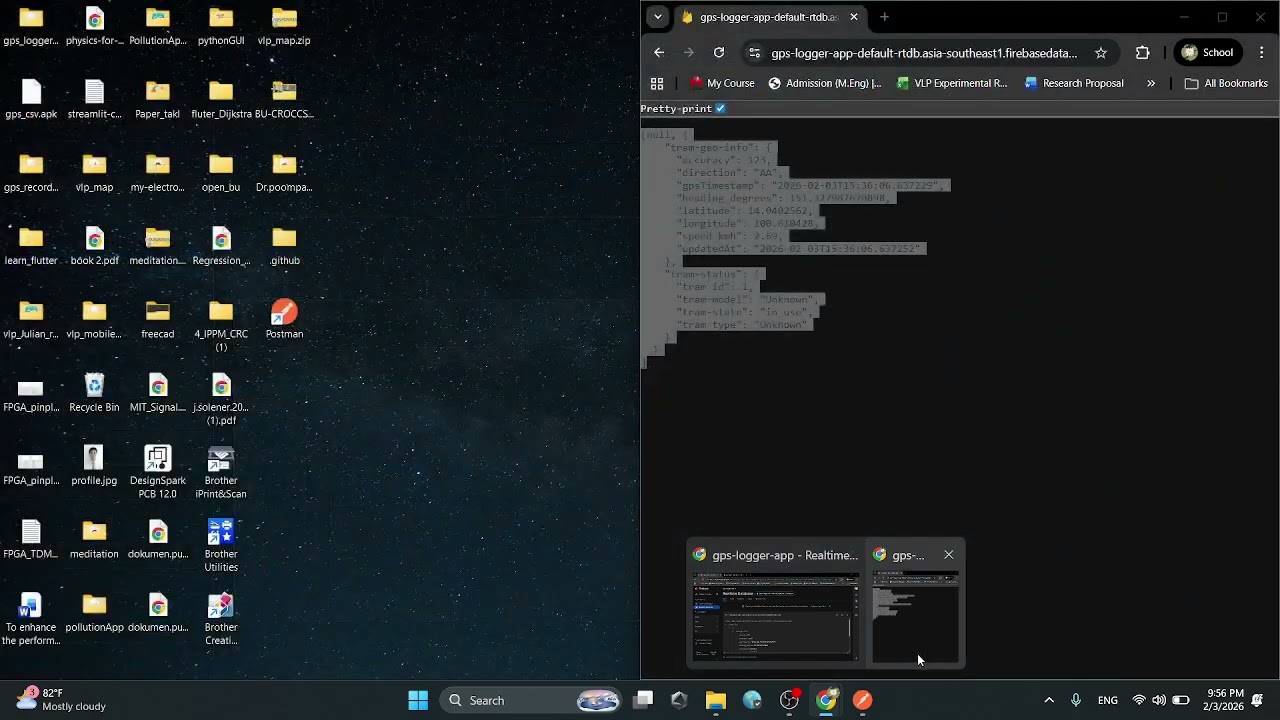Open Chrome apps grid in bookmarks bar

(x=657, y=83)
